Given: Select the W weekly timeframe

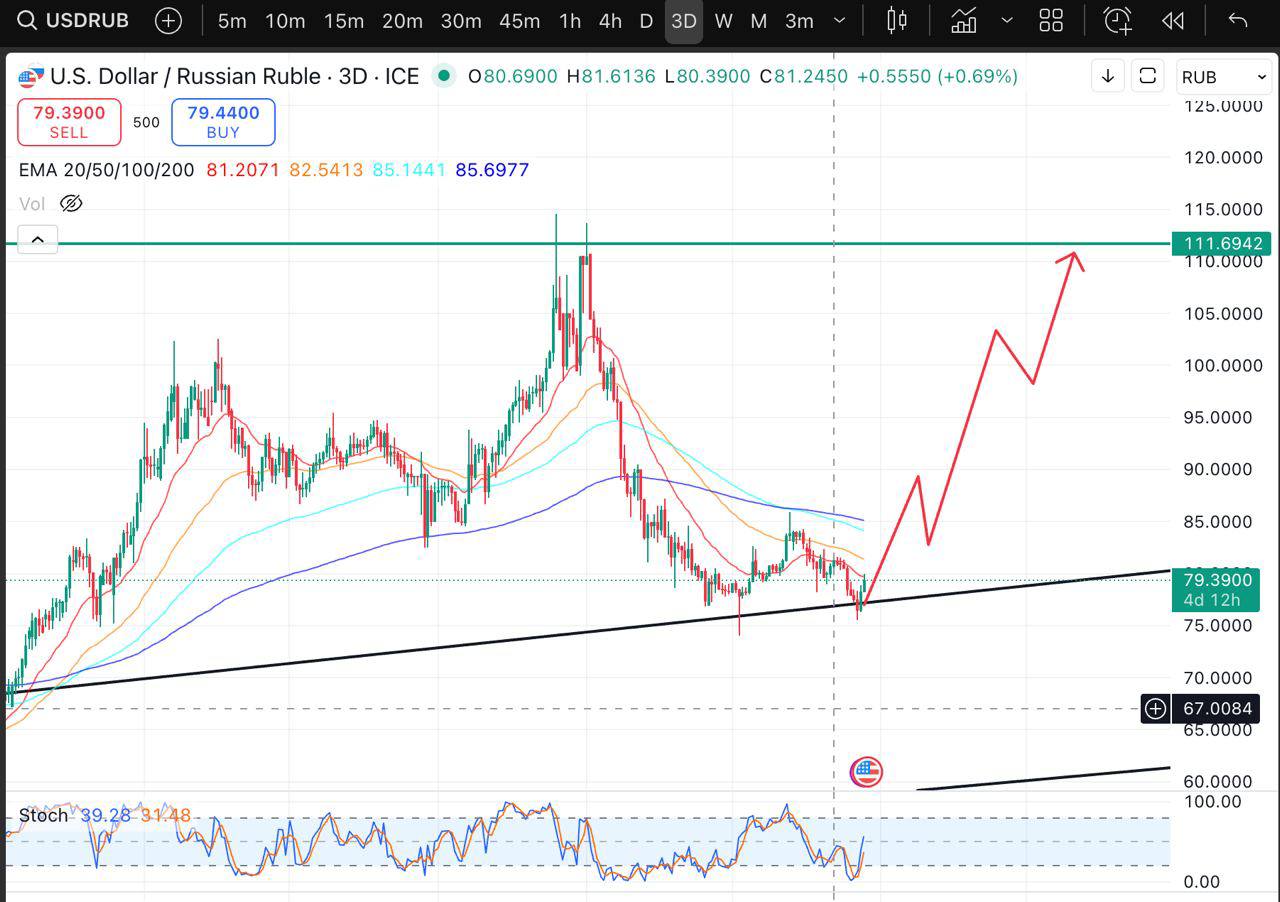Looking at the screenshot, I should 724,21.
